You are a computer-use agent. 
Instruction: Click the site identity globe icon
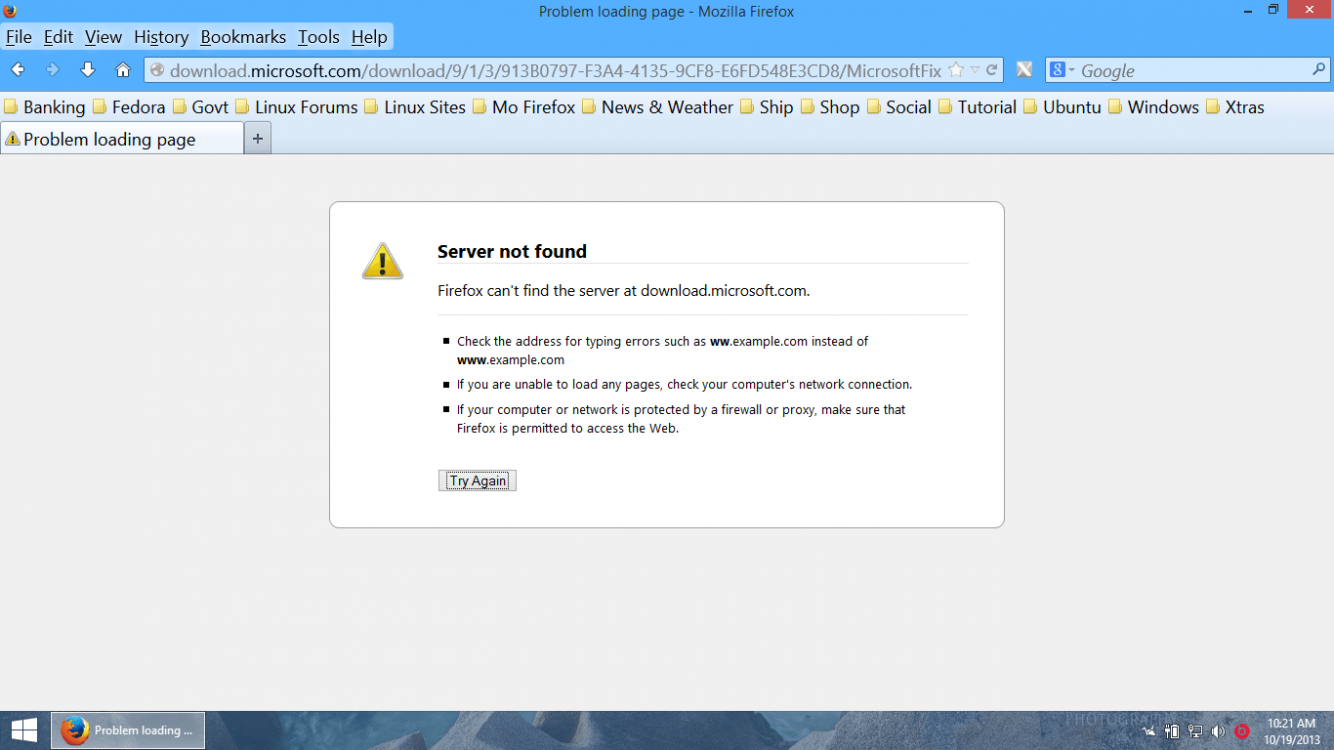coord(157,70)
